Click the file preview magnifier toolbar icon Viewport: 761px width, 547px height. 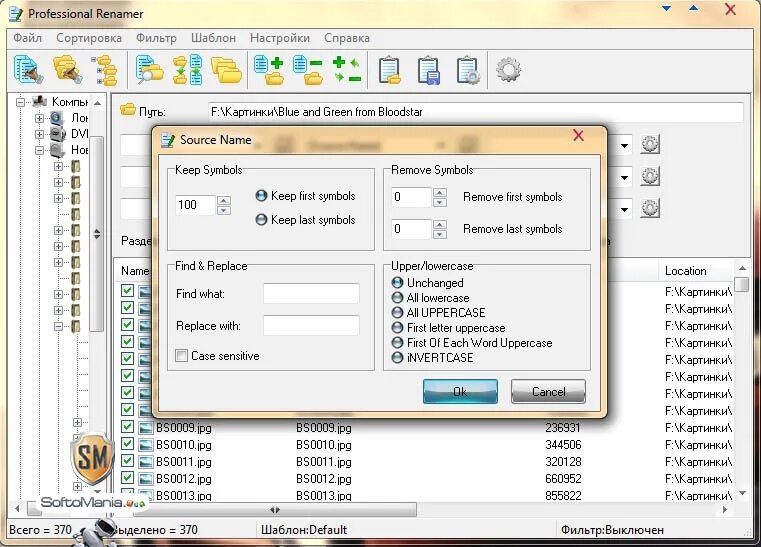(x=149, y=69)
